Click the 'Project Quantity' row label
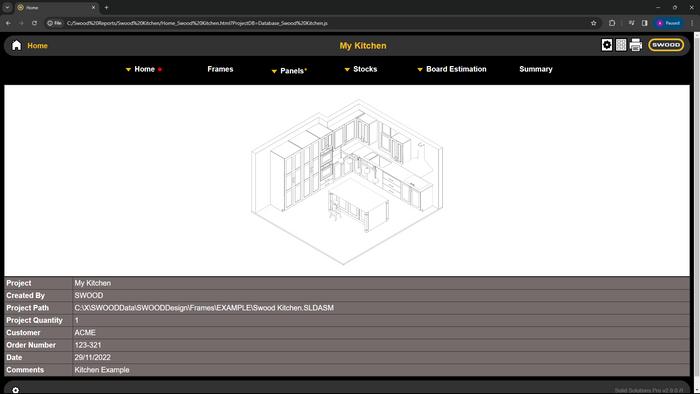700x394 pixels. pos(34,320)
